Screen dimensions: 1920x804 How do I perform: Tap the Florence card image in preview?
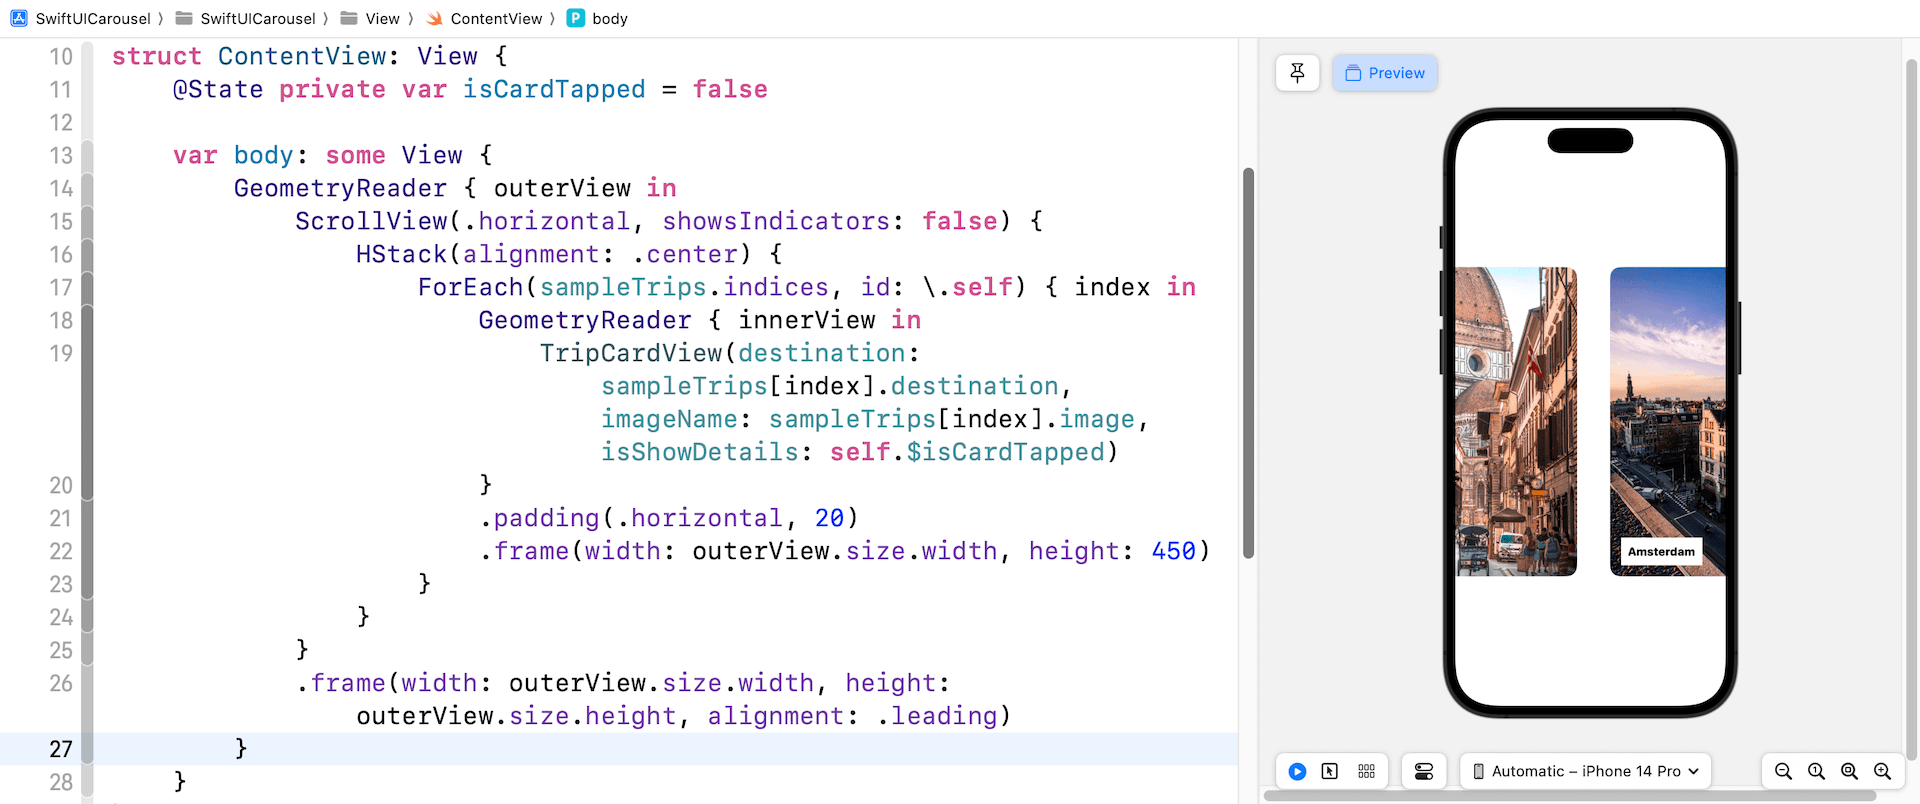[x=1516, y=421]
